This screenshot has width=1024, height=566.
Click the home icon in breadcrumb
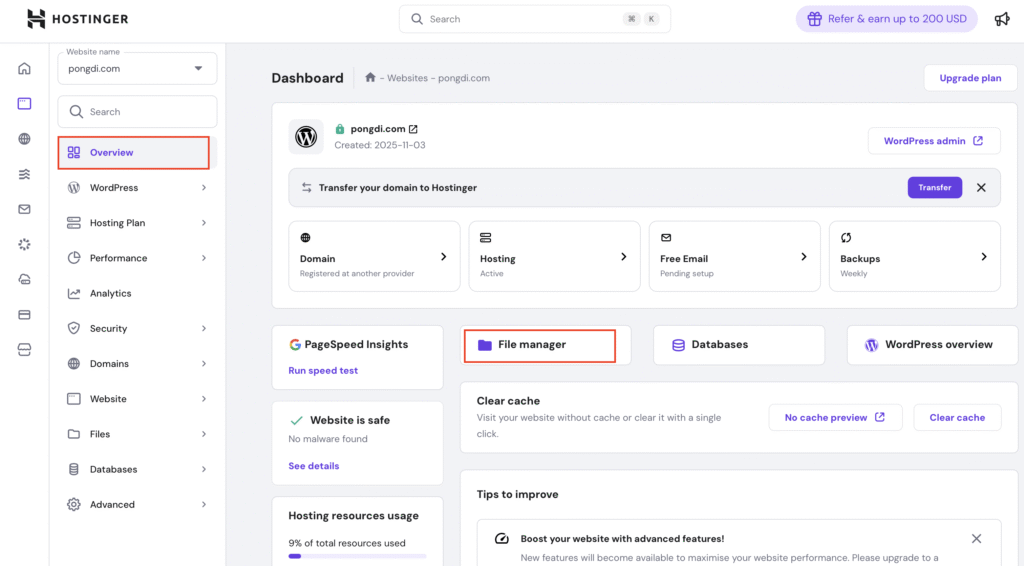pyautogui.click(x=370, y=78)
